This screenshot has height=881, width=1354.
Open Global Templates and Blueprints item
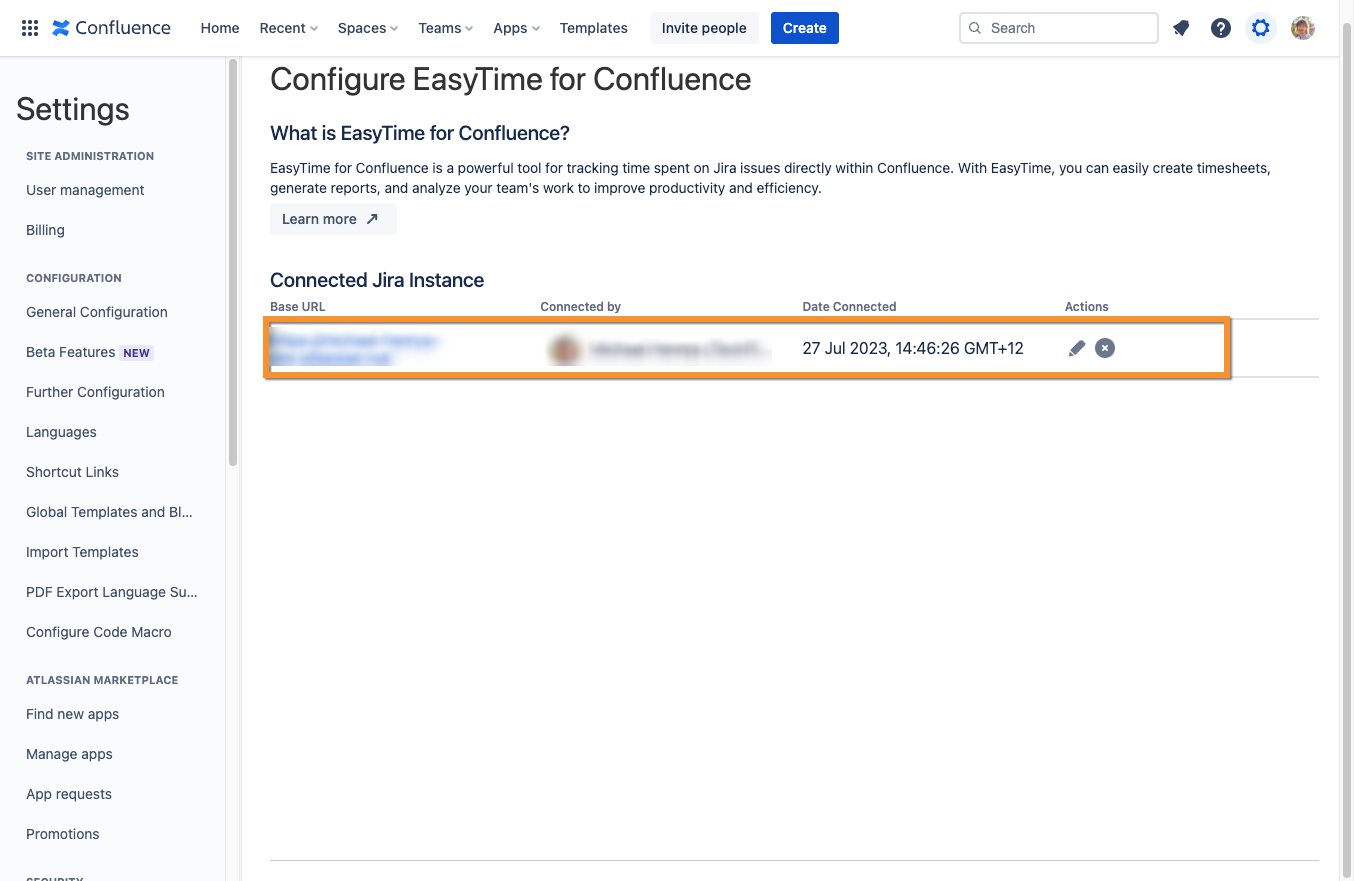[109, 512]
